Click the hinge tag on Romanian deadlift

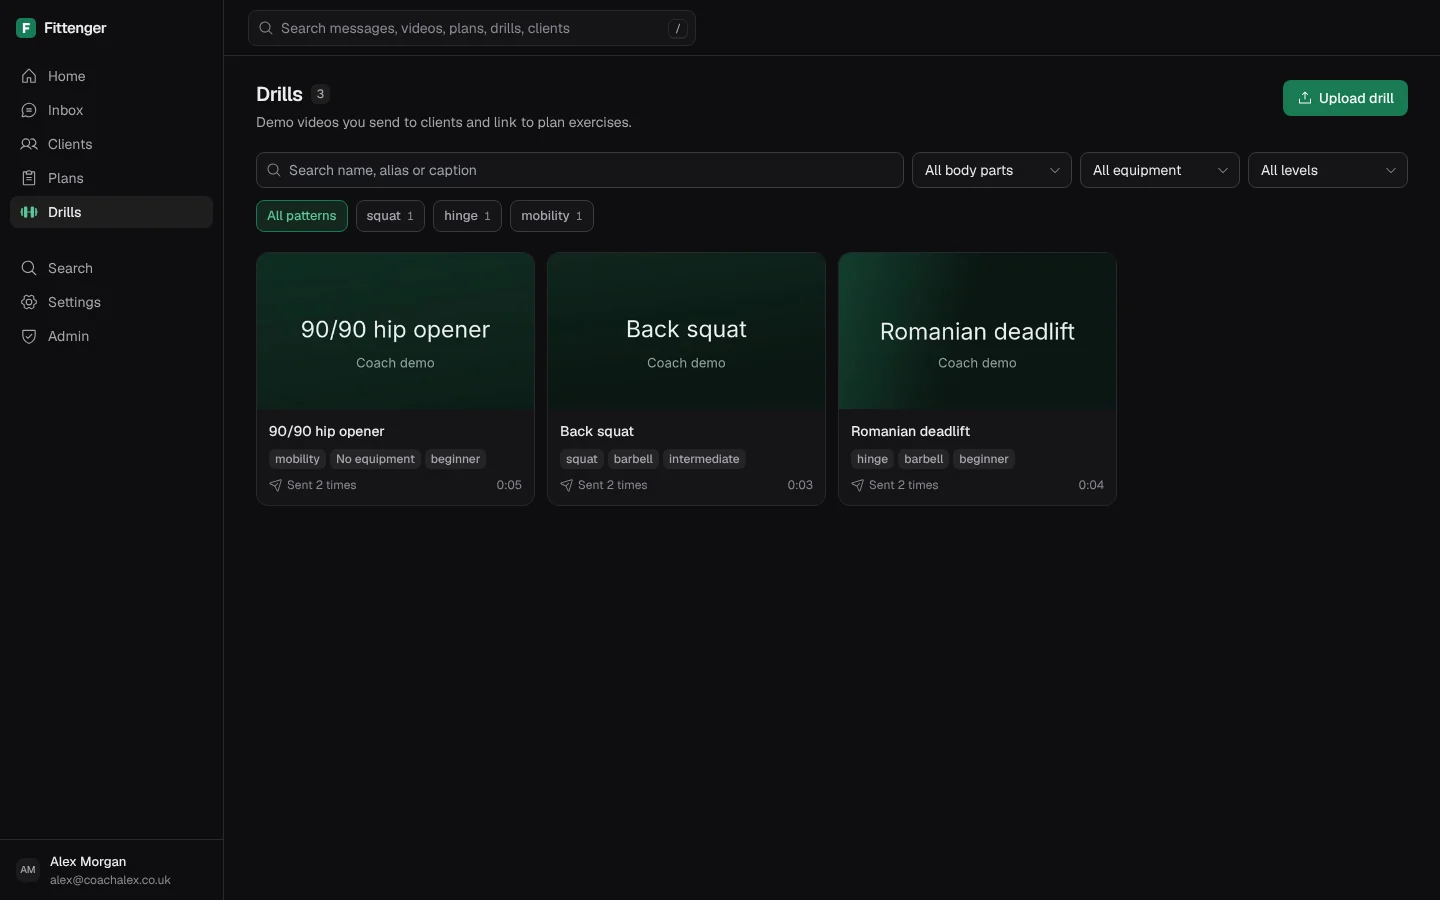click(872, 459)
